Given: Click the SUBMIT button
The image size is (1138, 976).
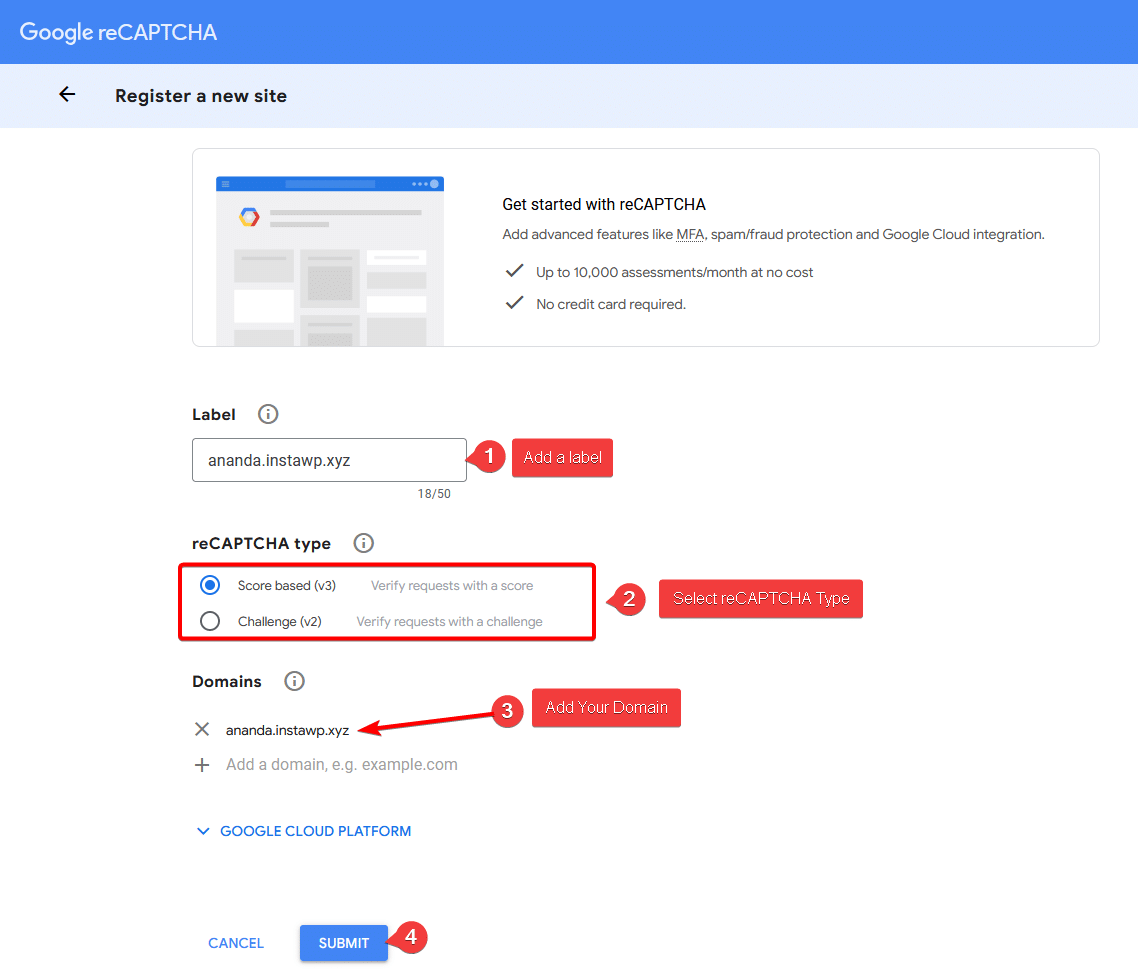Looking at the screenshot, I should [343, 943].
